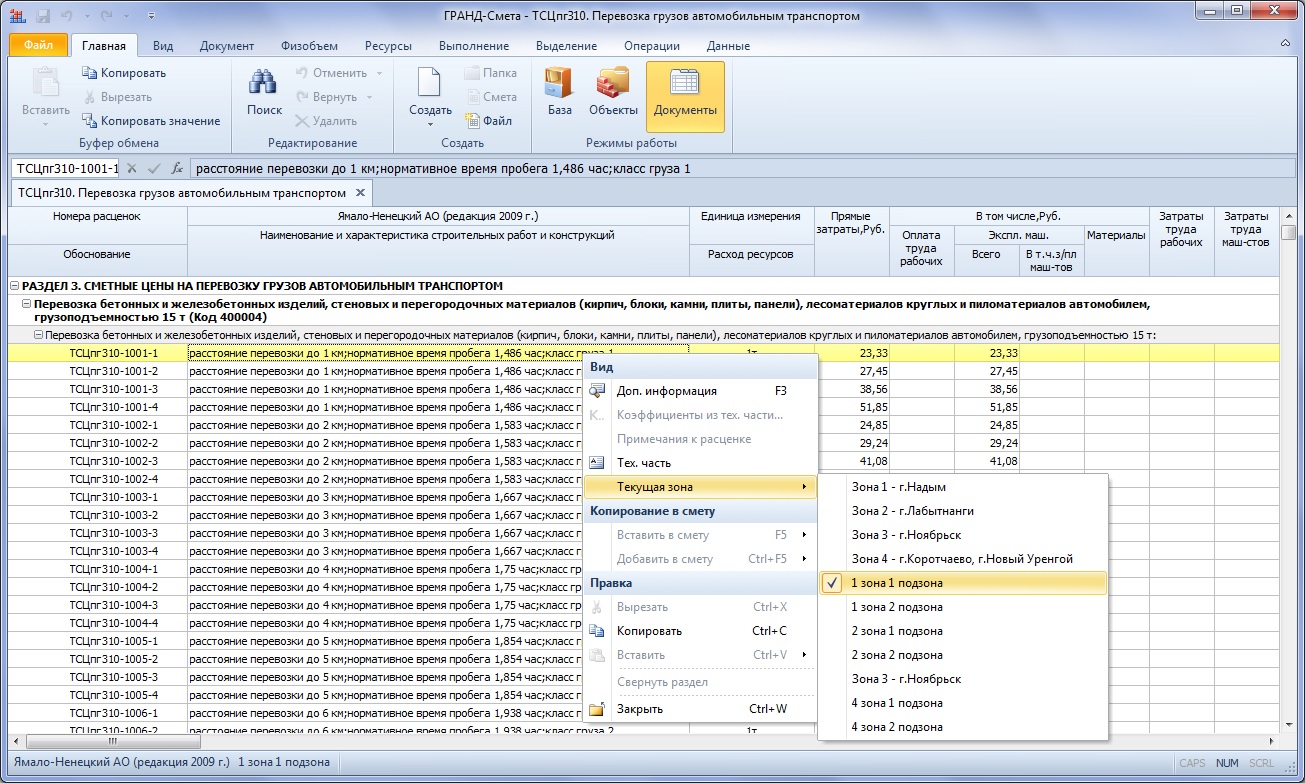Pick 2 зона 2 подзона option
This screenshot has width=1305, height=783.
[x=896, y=655]
